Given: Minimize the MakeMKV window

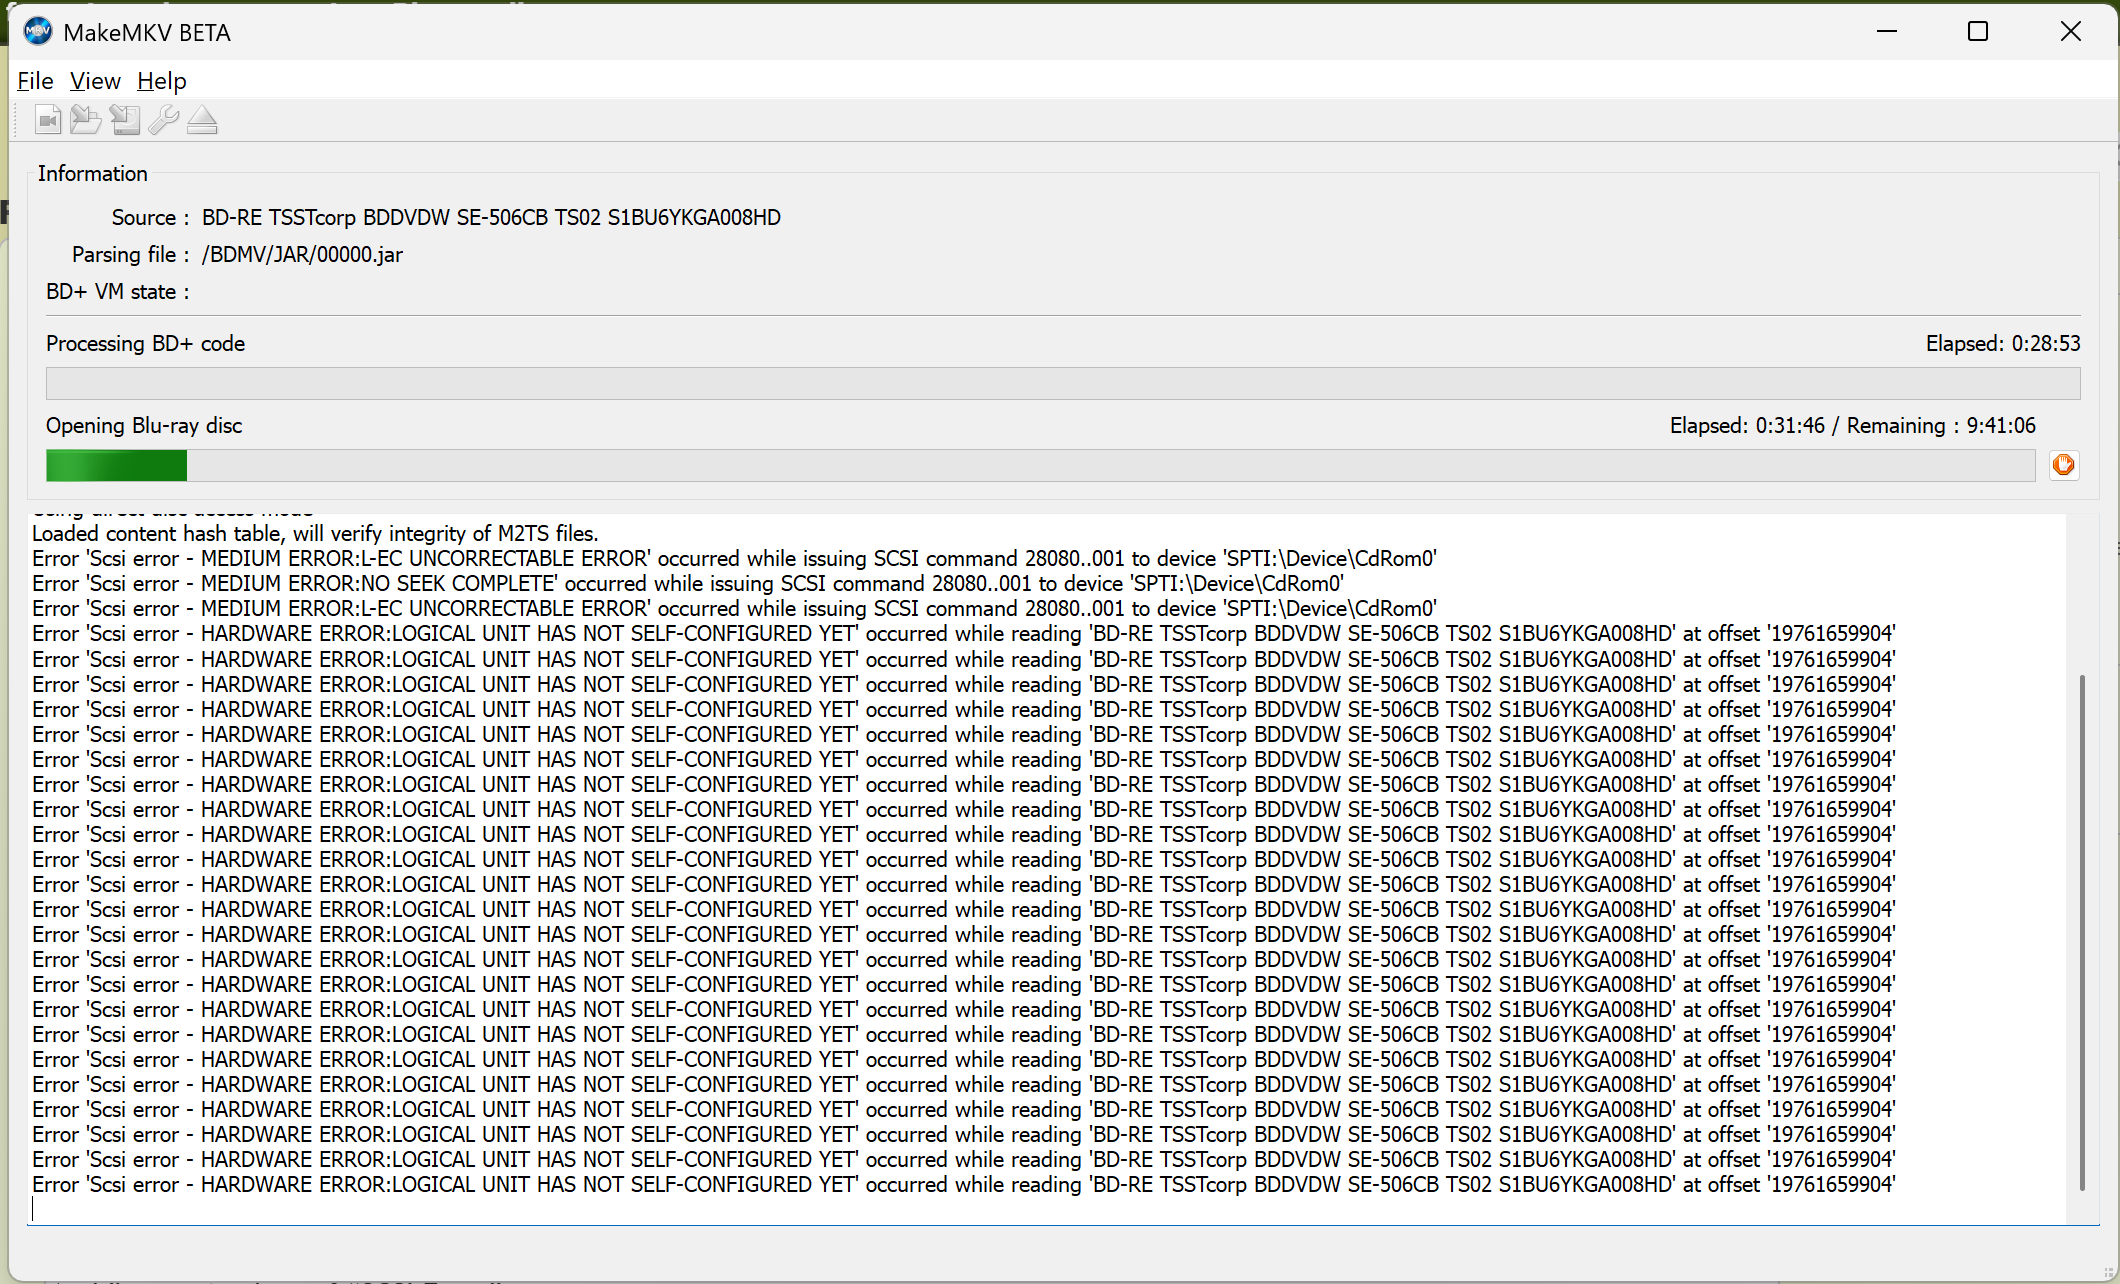Looking at the screenshot, I should coord(1887,32).
